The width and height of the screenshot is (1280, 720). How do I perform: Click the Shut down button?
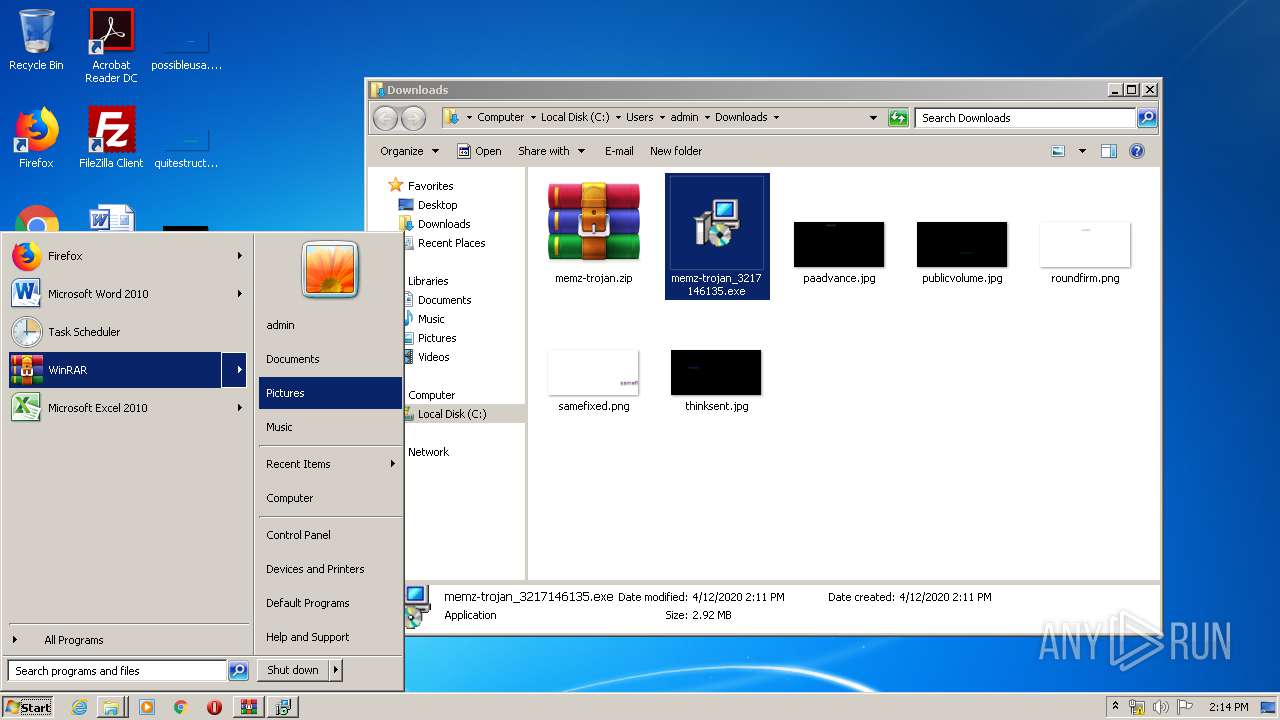pyautogui.click(x=293, y=670)
